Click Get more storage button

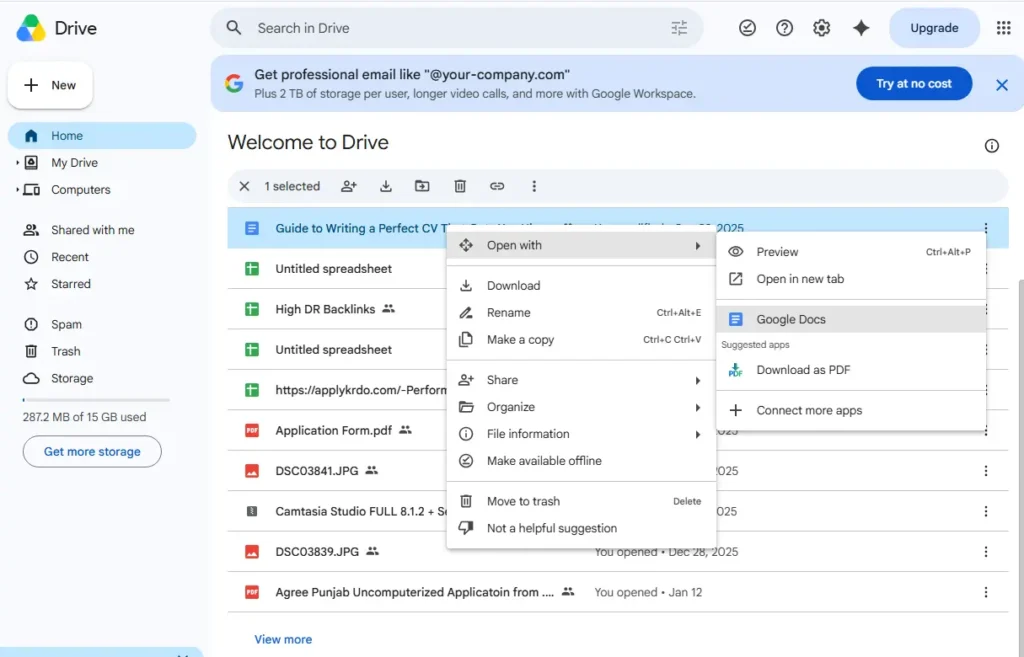[x=92, y=451]
